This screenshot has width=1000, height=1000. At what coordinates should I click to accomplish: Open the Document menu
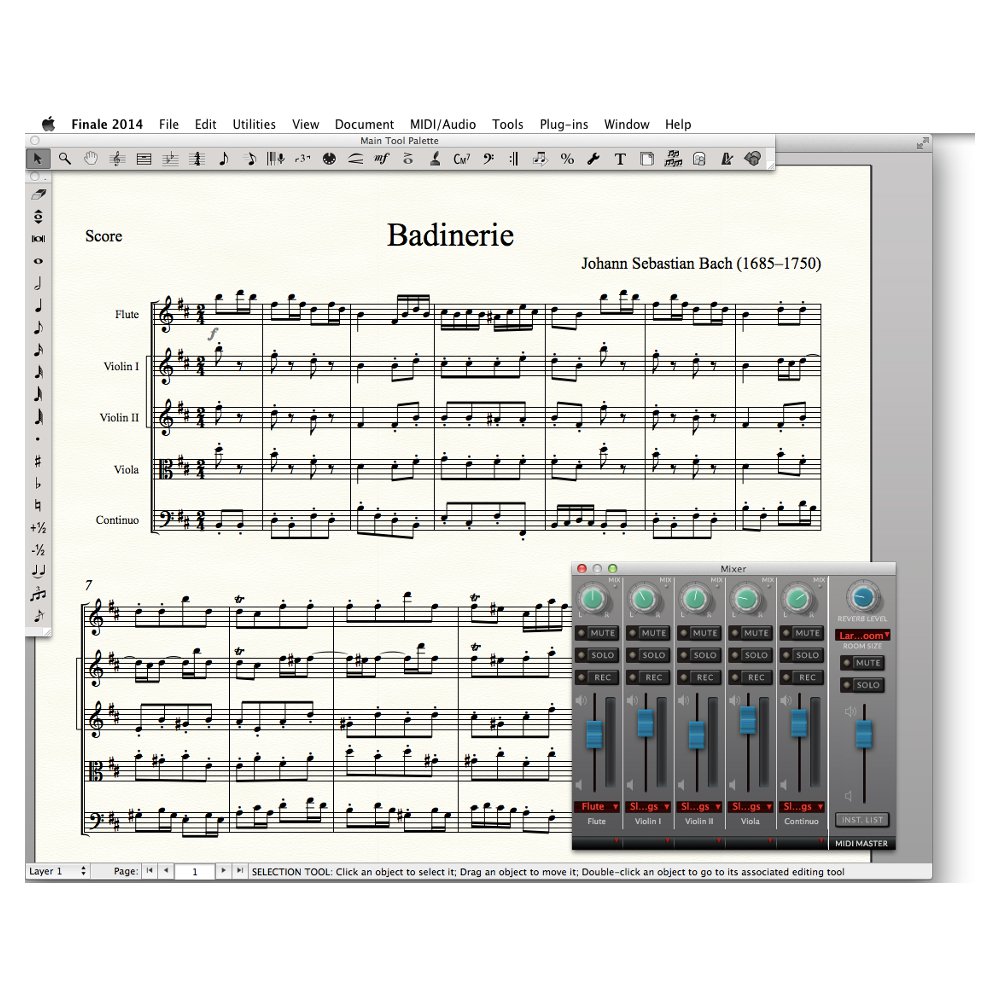(x=364, y=124)
